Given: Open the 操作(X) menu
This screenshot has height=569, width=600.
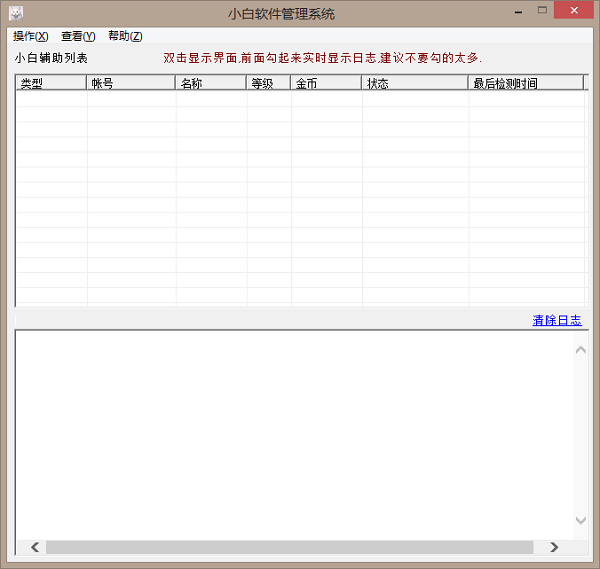Looking at the screenshot, I should (31, 36).
